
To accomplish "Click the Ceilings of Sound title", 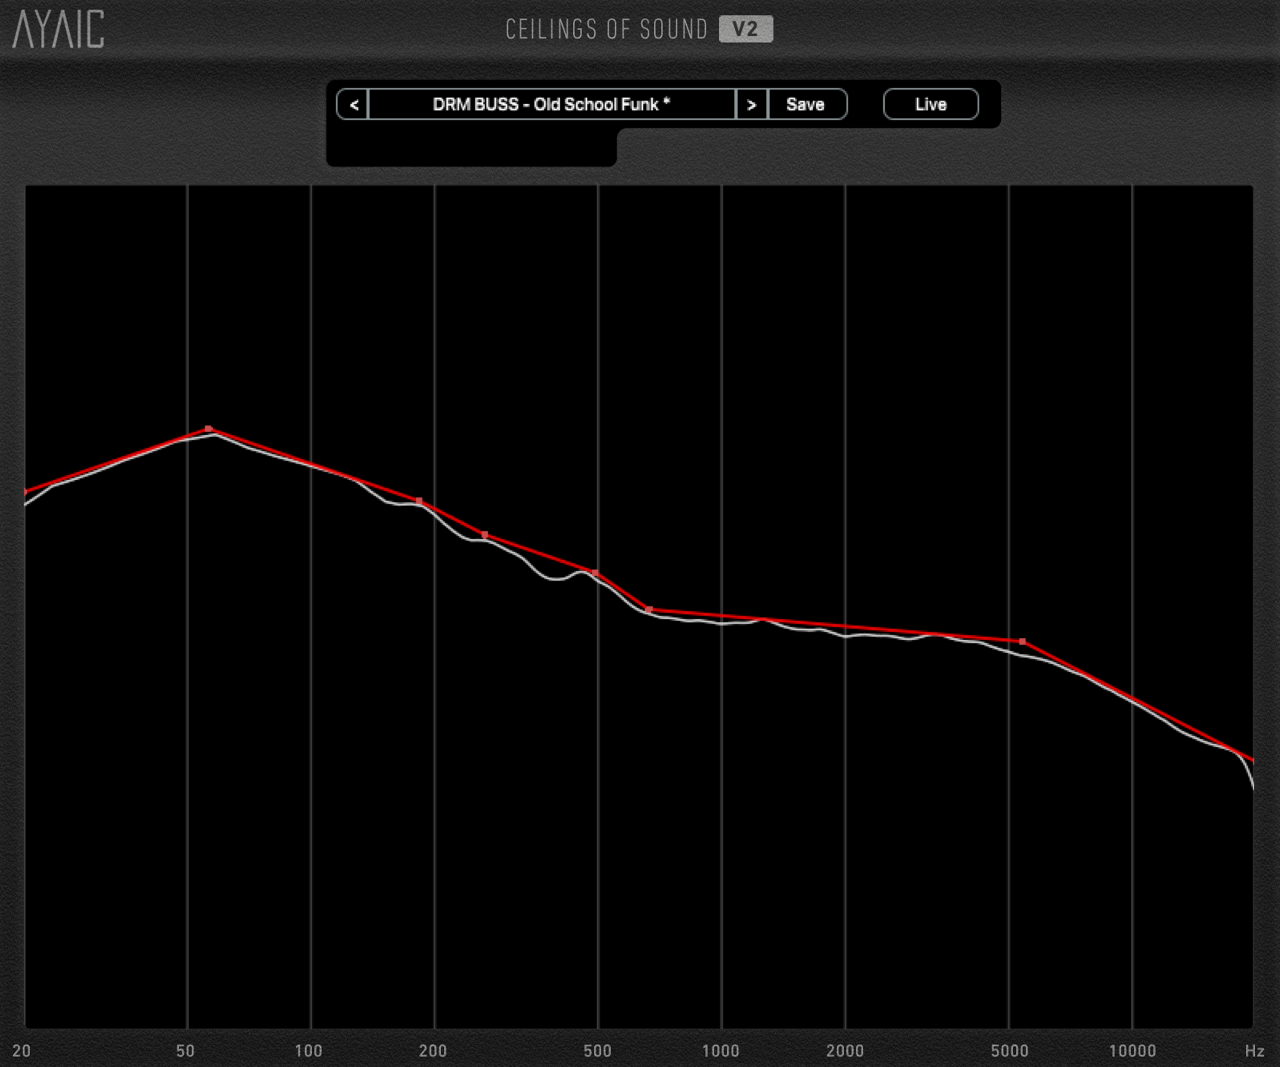I will tap(606, 29).
